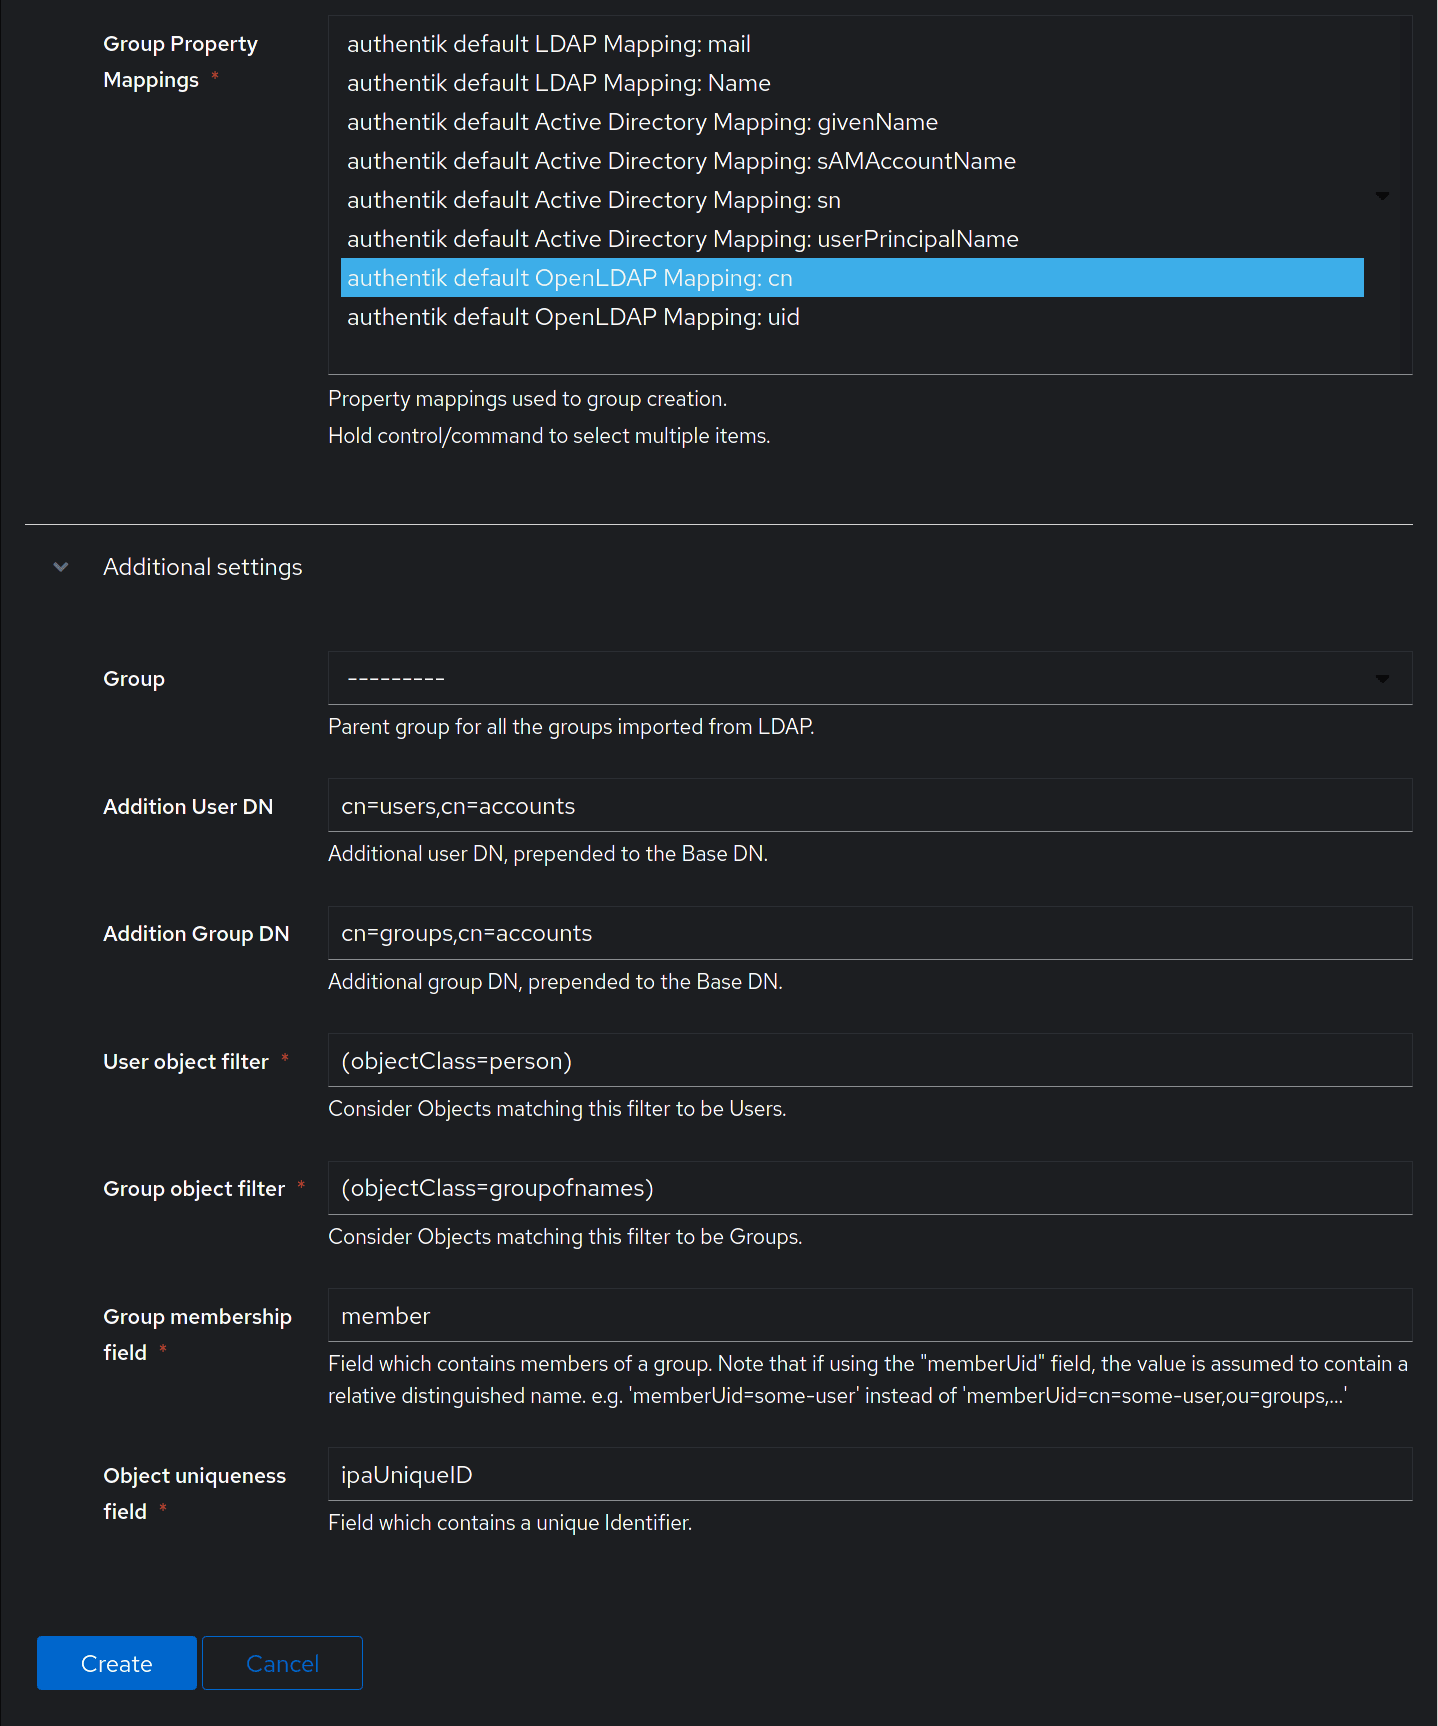This screenshot has width=1438, height=1726.
Task: Click the Group membership field input
Action: click(x=869, y=1316)
